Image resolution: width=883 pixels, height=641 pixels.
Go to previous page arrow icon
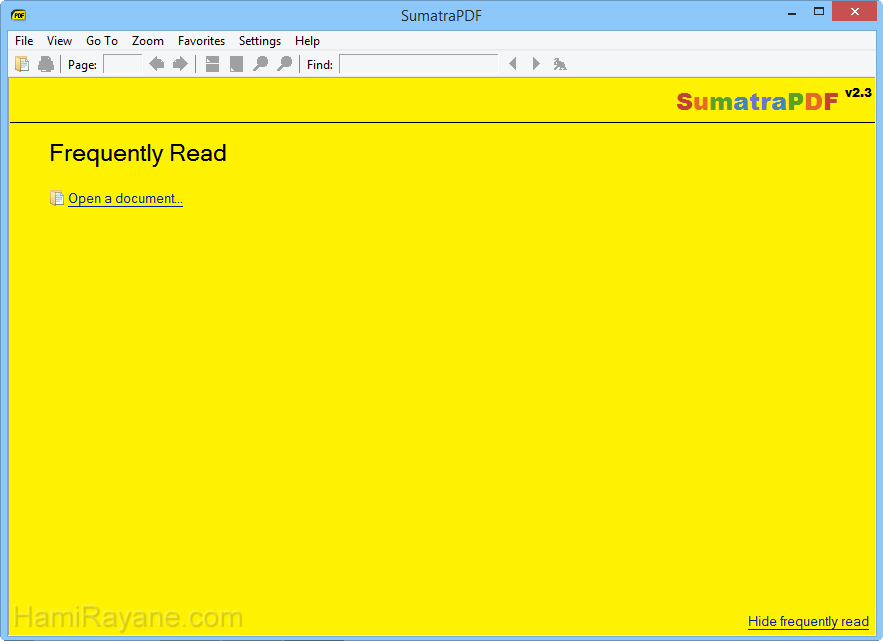tap(157, 64)
